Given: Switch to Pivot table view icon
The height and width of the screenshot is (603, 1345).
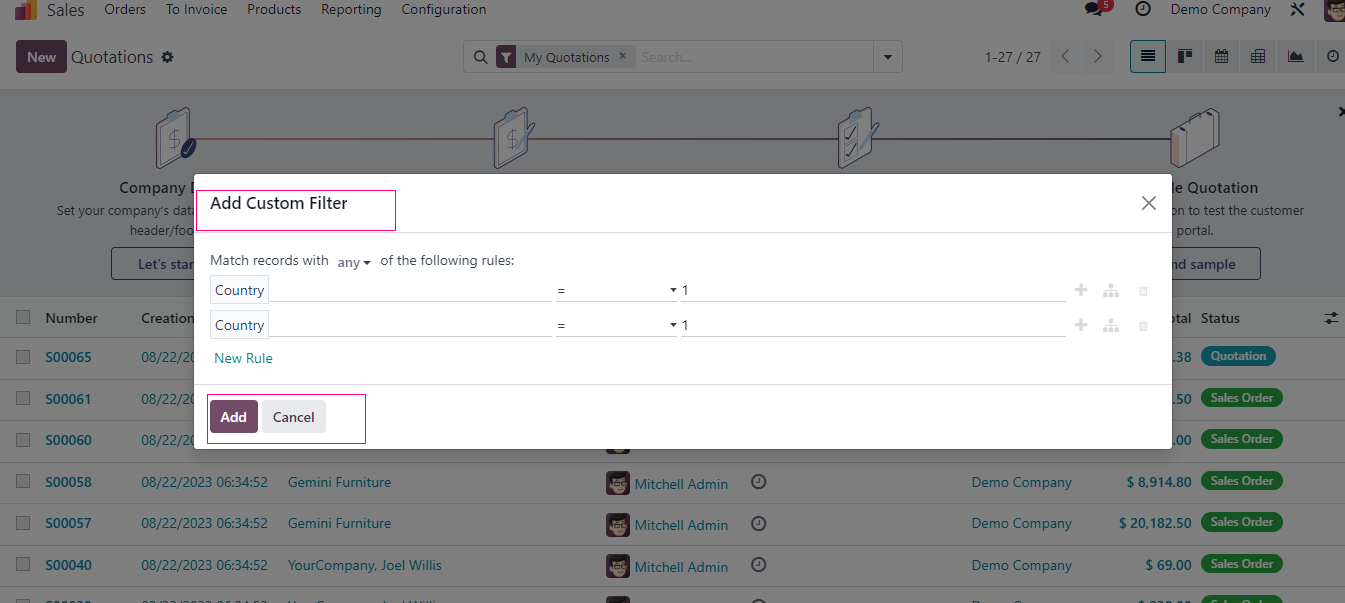Looking at the screenshot, I should point(1258,57).
